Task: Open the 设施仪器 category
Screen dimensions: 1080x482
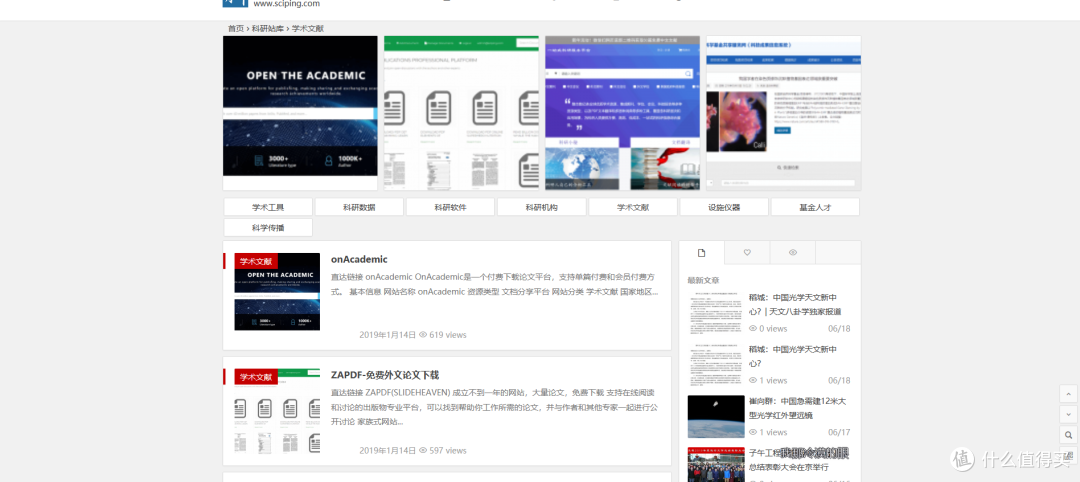Action: [724, 207]
